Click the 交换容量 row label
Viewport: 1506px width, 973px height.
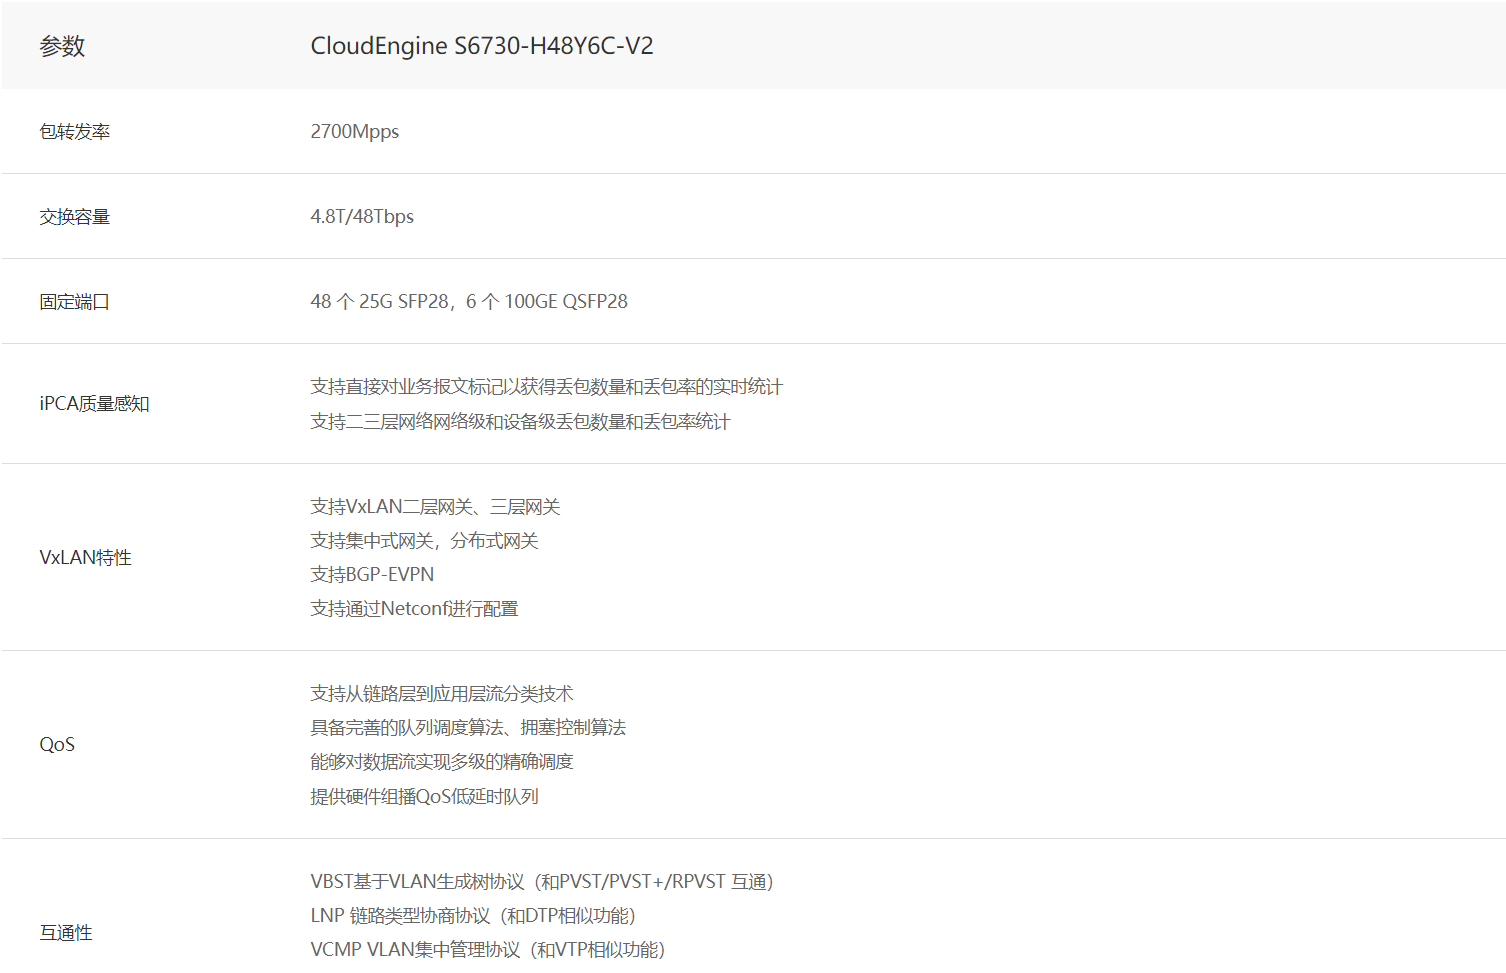75,217
